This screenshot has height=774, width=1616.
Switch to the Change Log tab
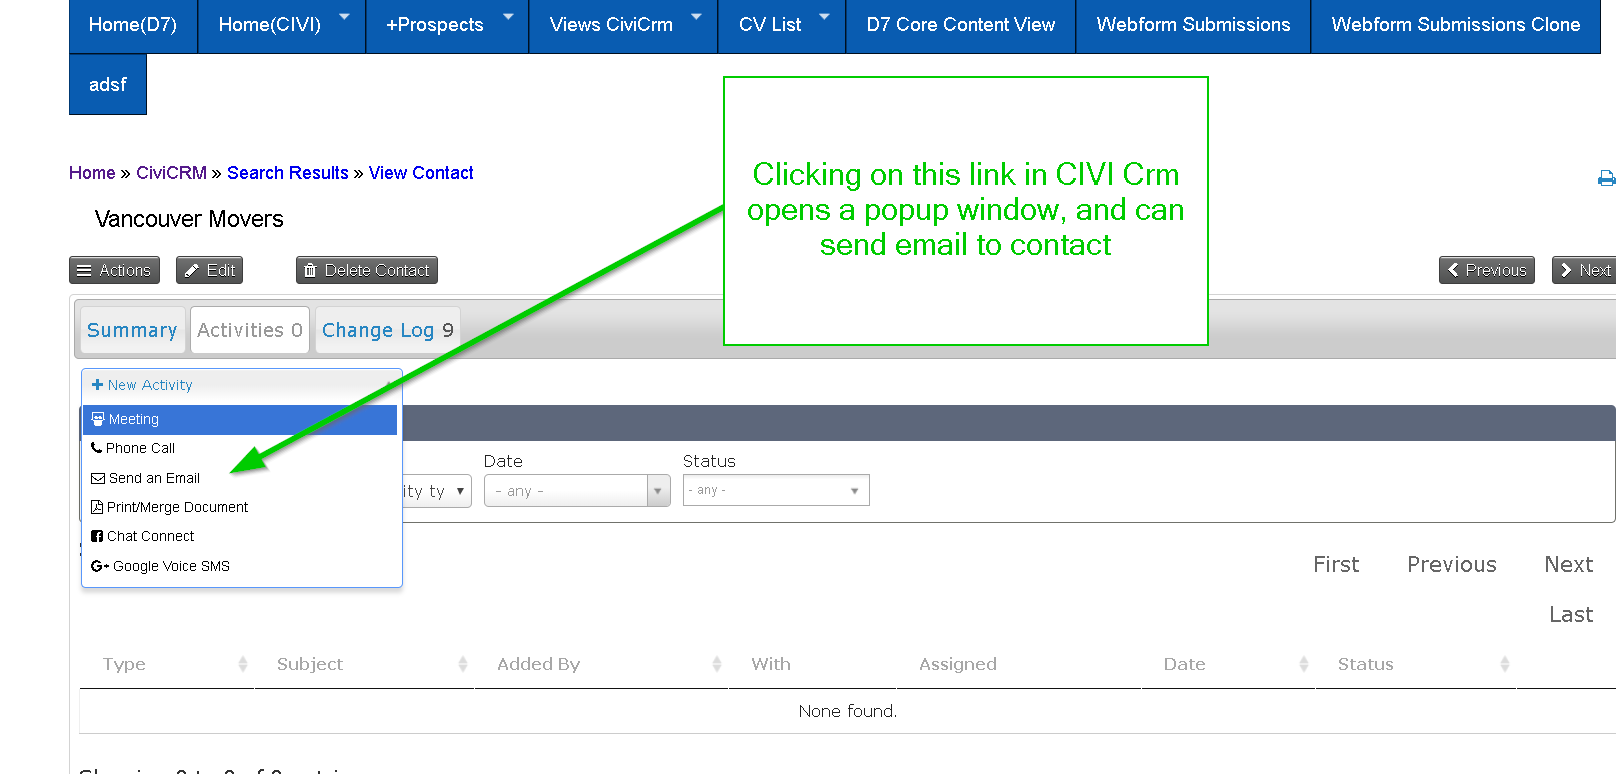[388, 330]
